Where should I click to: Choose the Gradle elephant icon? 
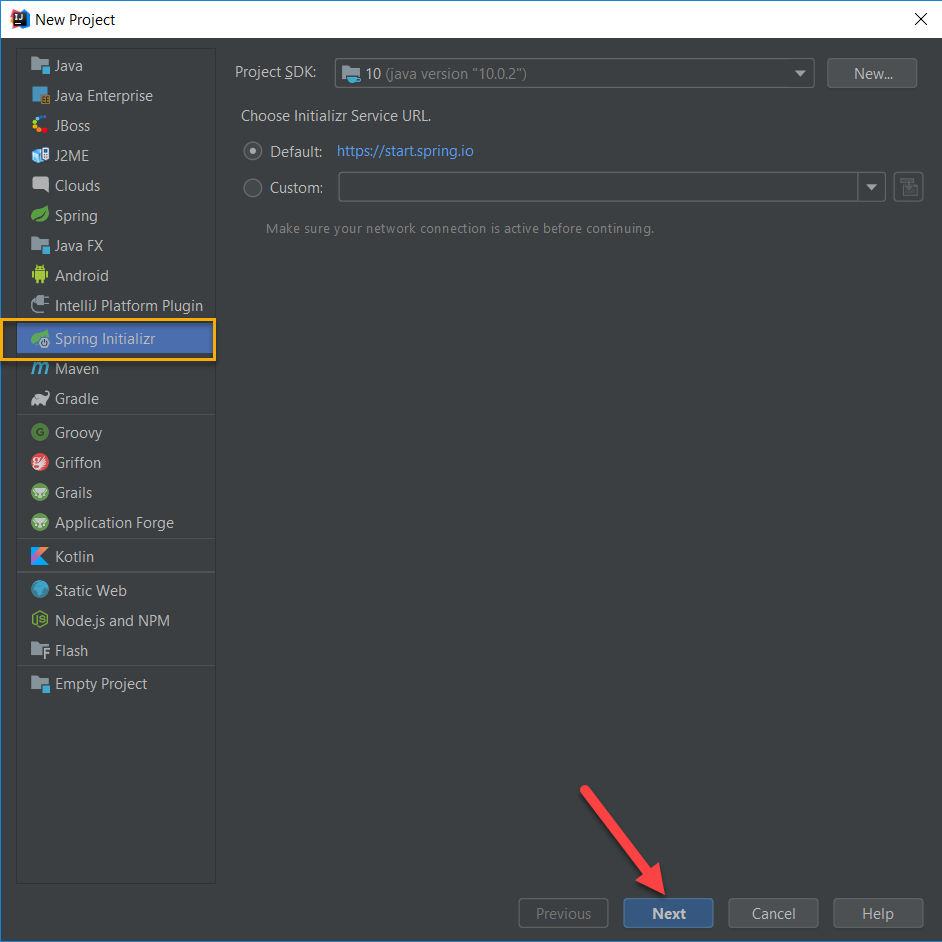tap(40, 398)
